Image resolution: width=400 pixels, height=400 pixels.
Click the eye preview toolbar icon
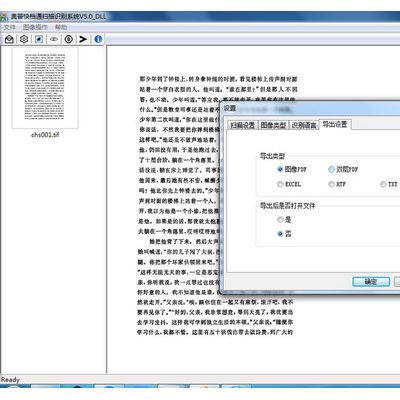coord(54,39)
